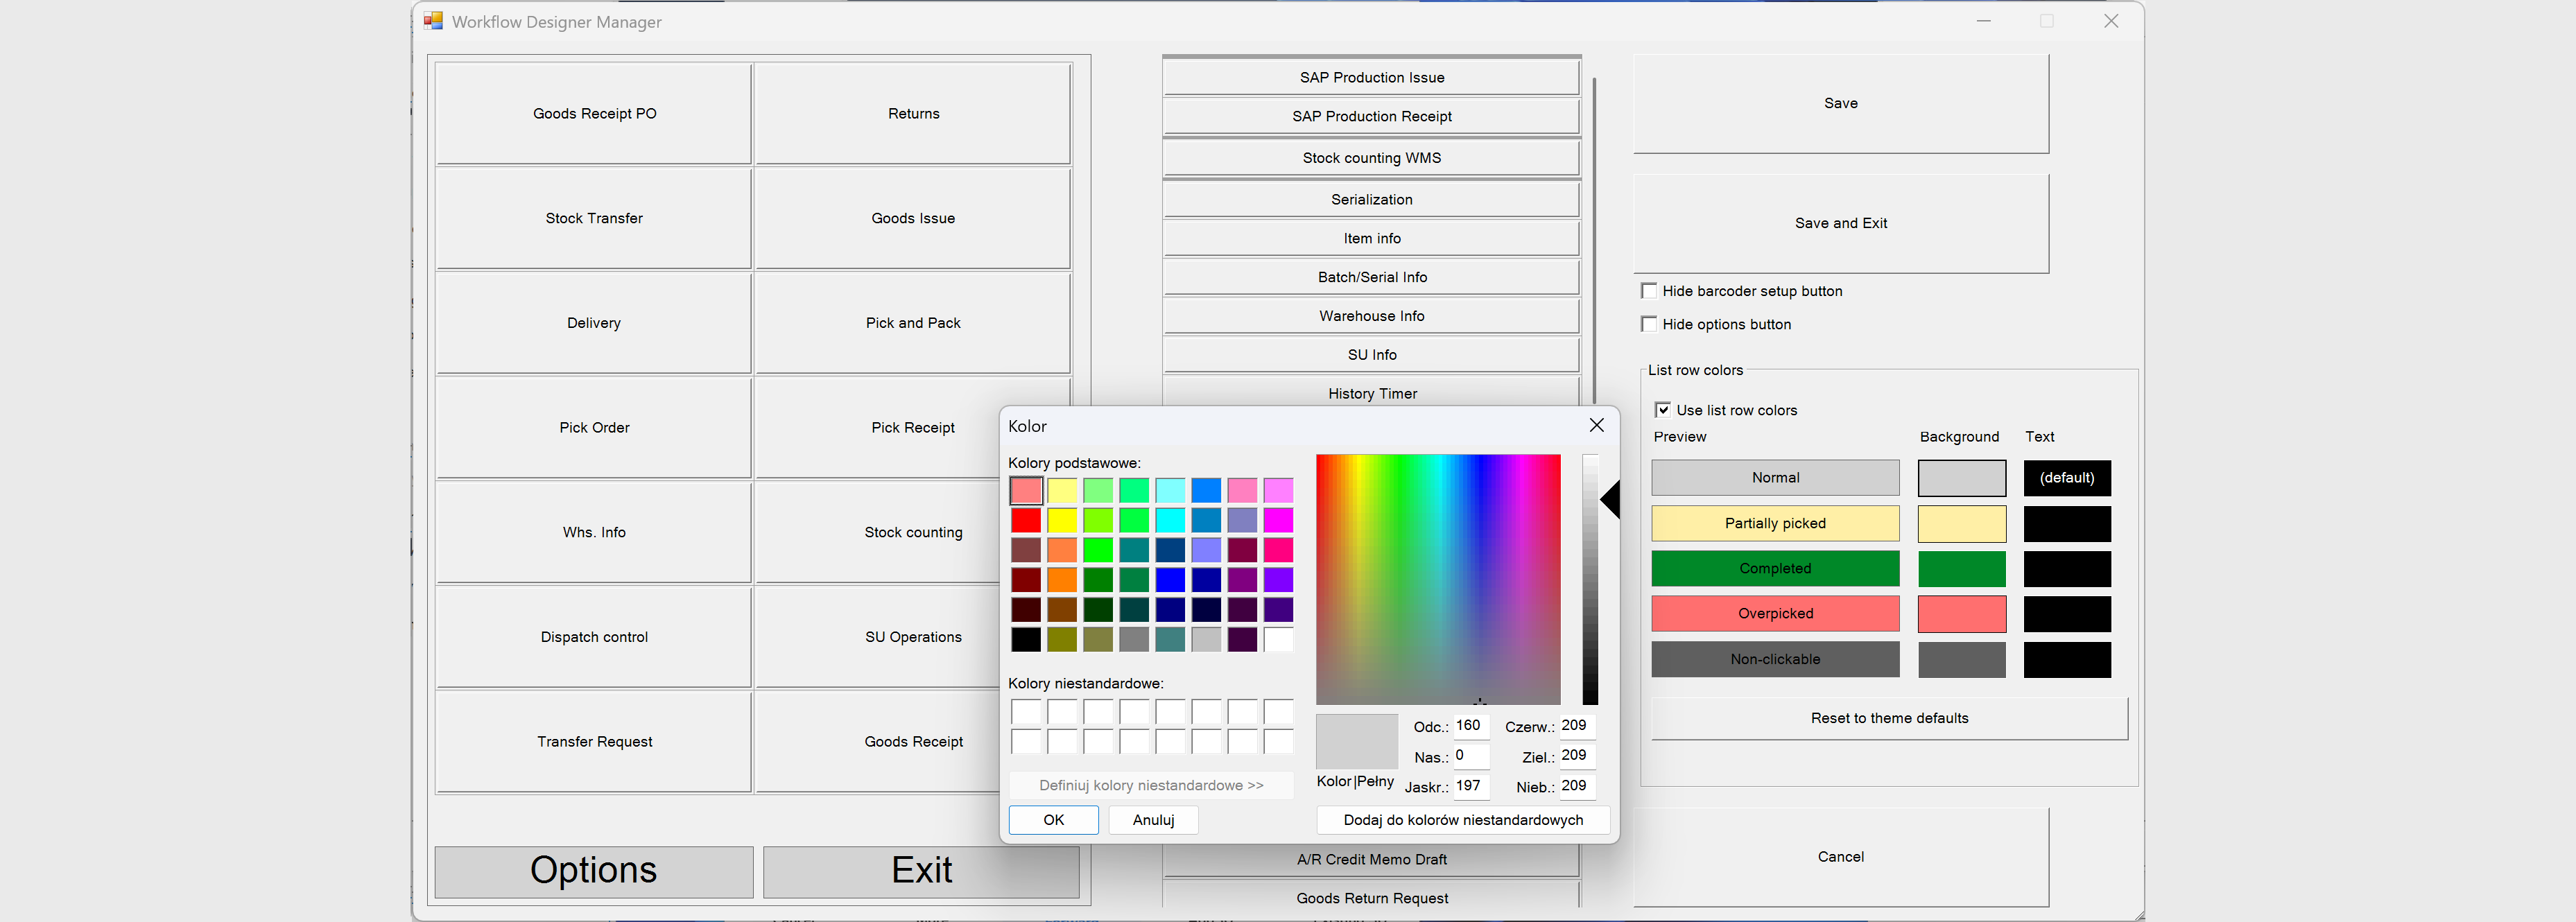Click Warehouse Info list button
Screen dimensions: 2576x922
tap(1372, 316)
